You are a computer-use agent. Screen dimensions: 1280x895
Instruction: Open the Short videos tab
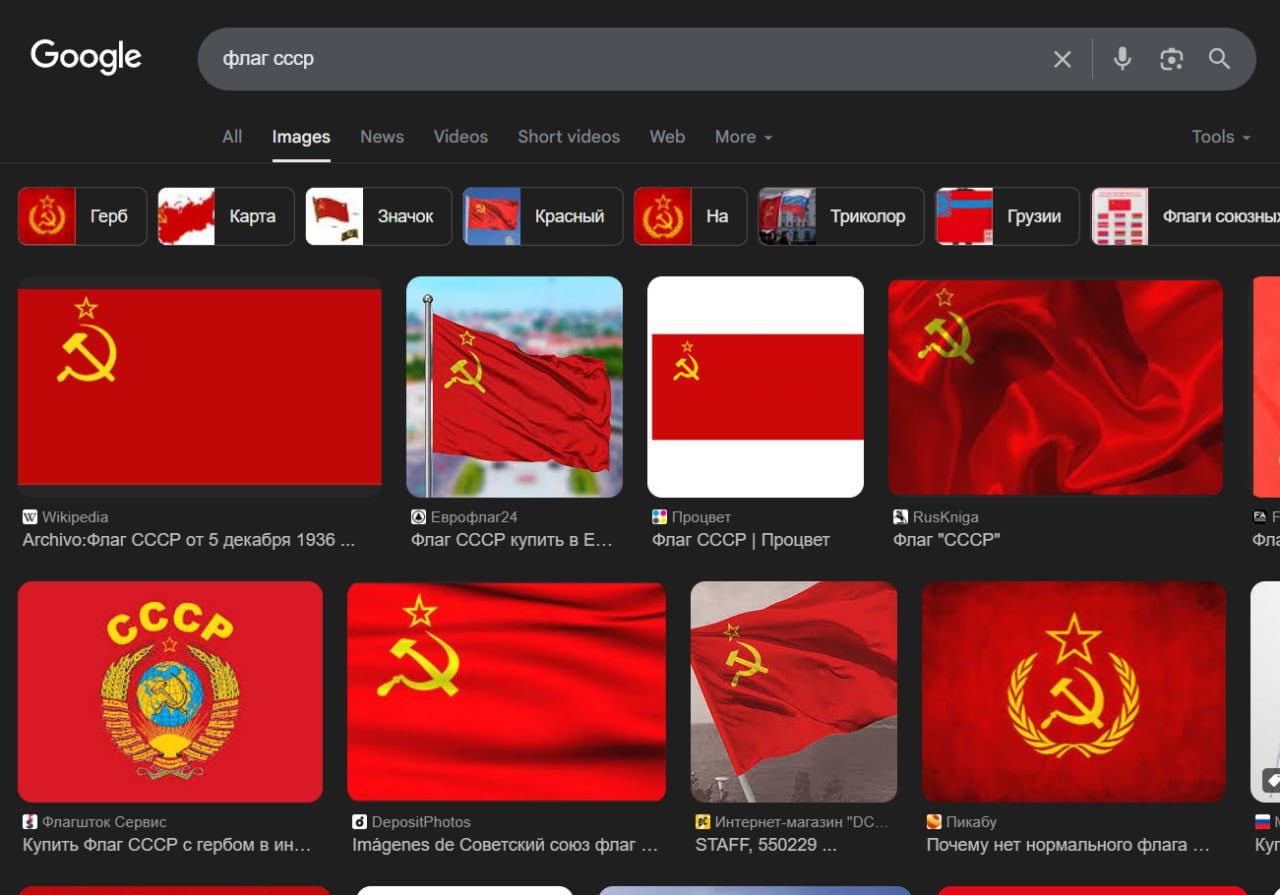[x=568, y=137]
